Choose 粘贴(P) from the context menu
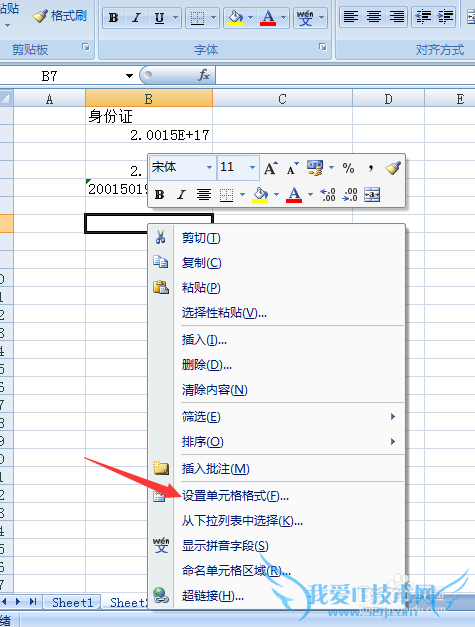Screen dimensions: 475x627 point(277,288)
